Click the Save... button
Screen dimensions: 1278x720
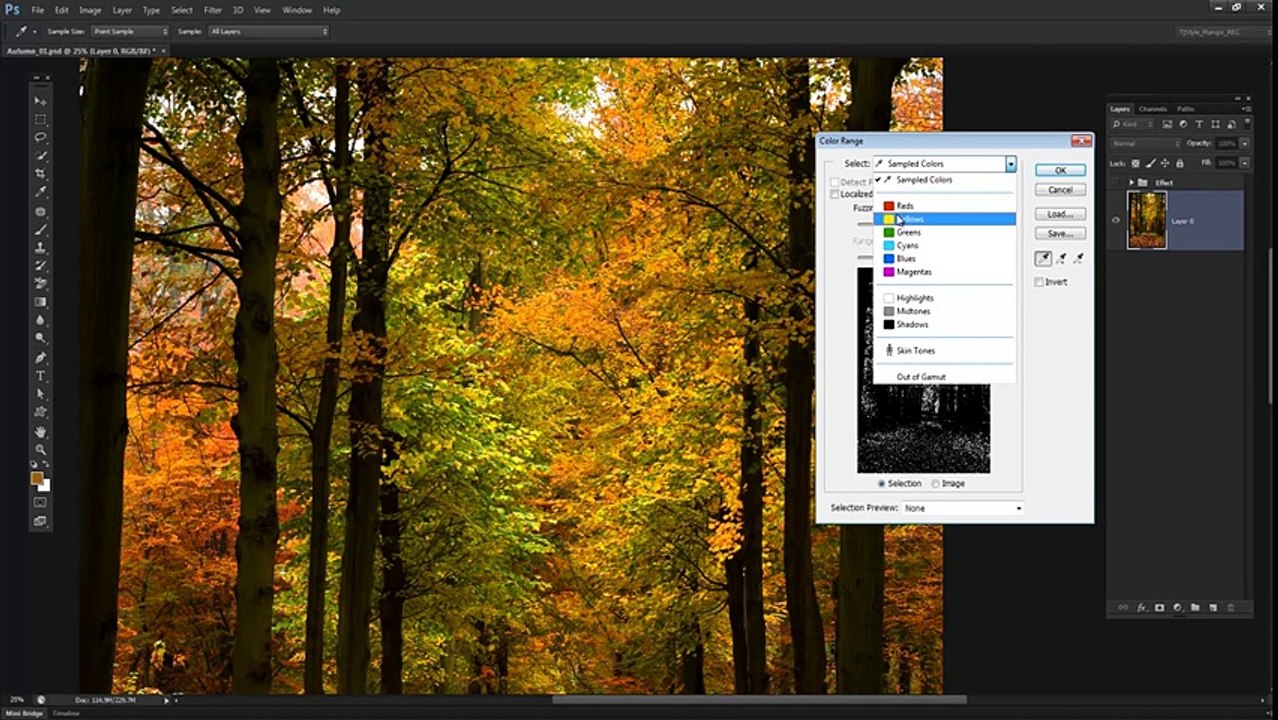pos(1060,234)
